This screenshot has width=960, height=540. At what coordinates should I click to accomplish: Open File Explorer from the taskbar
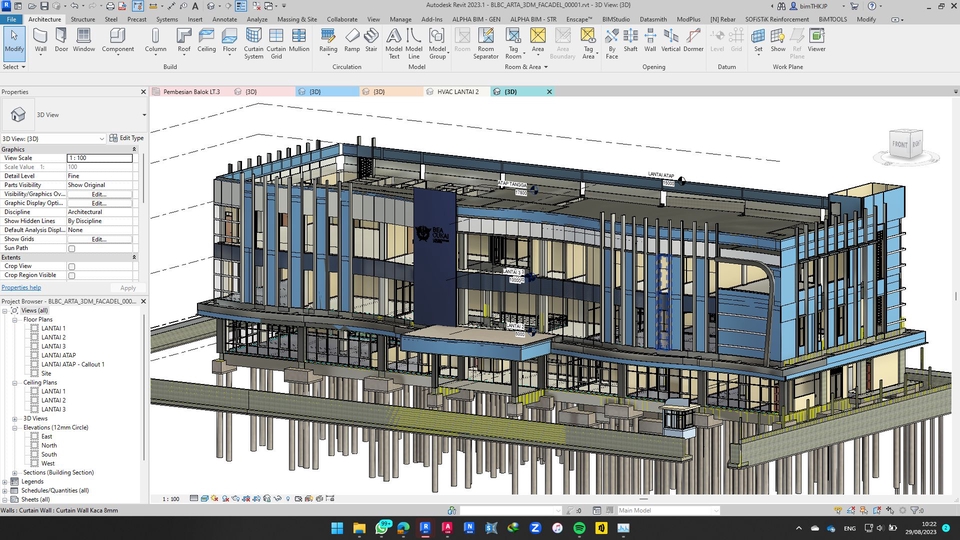pyautogui.click(x=359, y=528)
